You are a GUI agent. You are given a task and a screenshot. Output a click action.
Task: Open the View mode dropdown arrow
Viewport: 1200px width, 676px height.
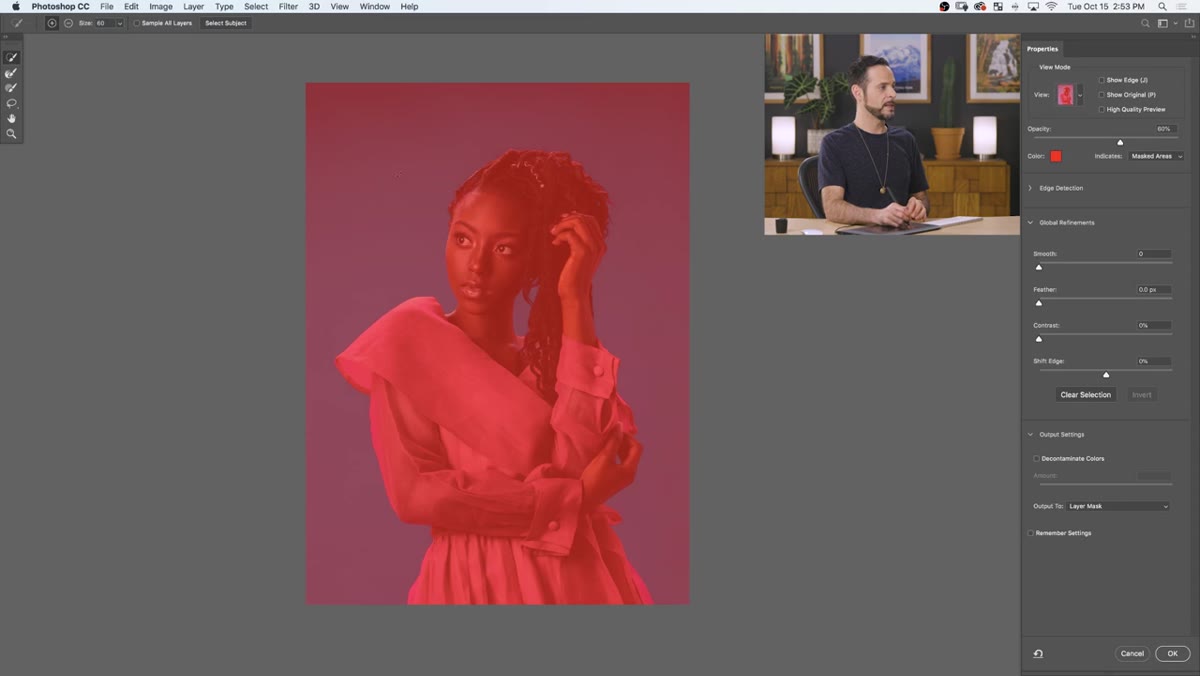click(1080, 96)
